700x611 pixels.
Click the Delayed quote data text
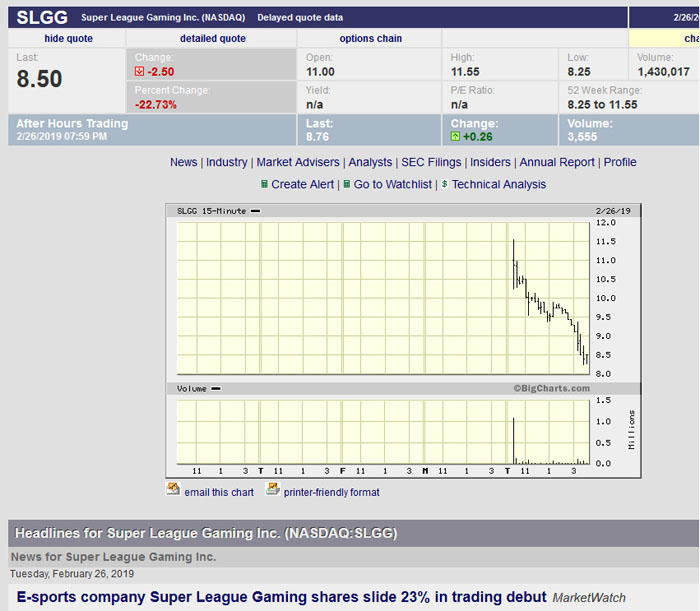(300, 17)
